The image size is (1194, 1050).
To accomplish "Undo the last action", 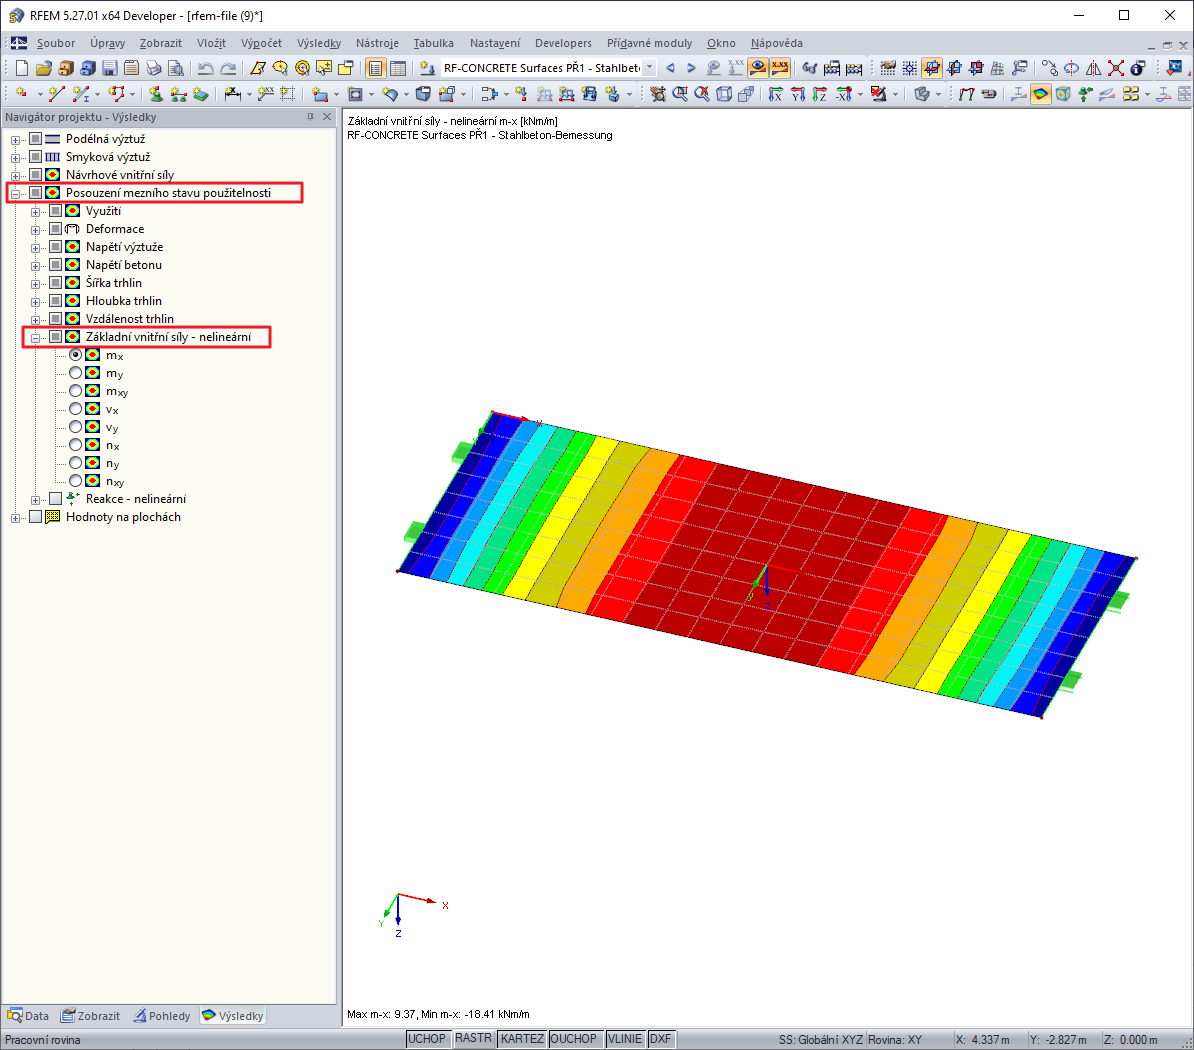I will point(206,69).
